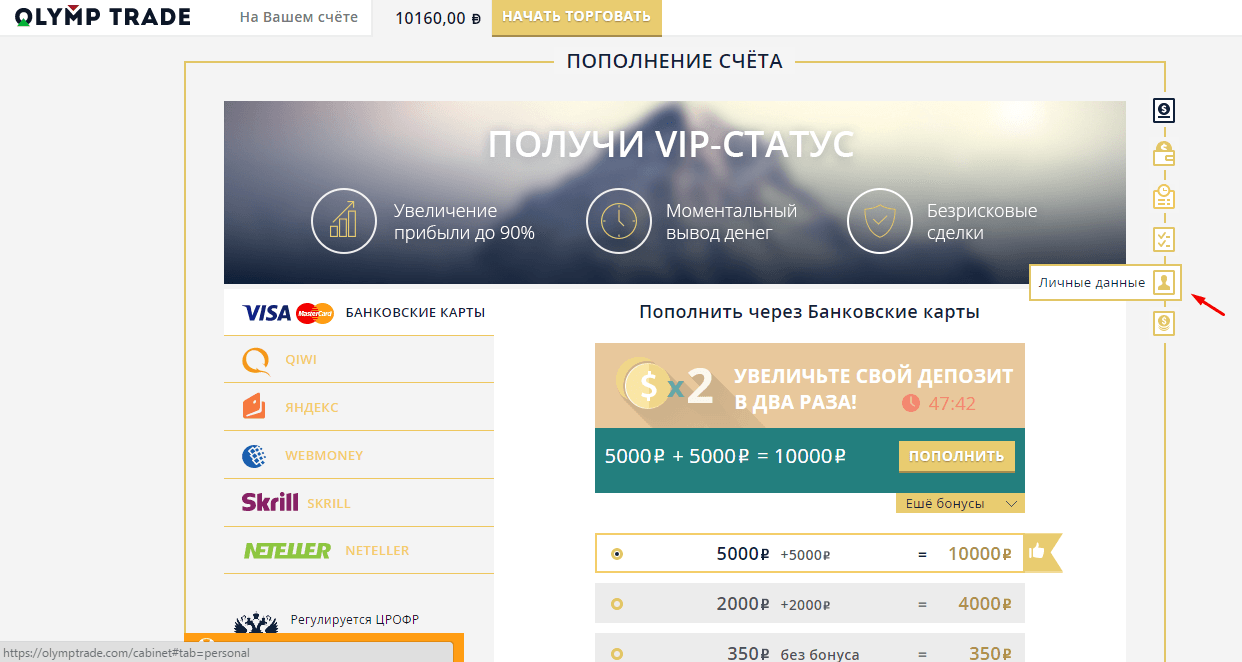Click the shield checkmark icon in banner

point(880,221)
